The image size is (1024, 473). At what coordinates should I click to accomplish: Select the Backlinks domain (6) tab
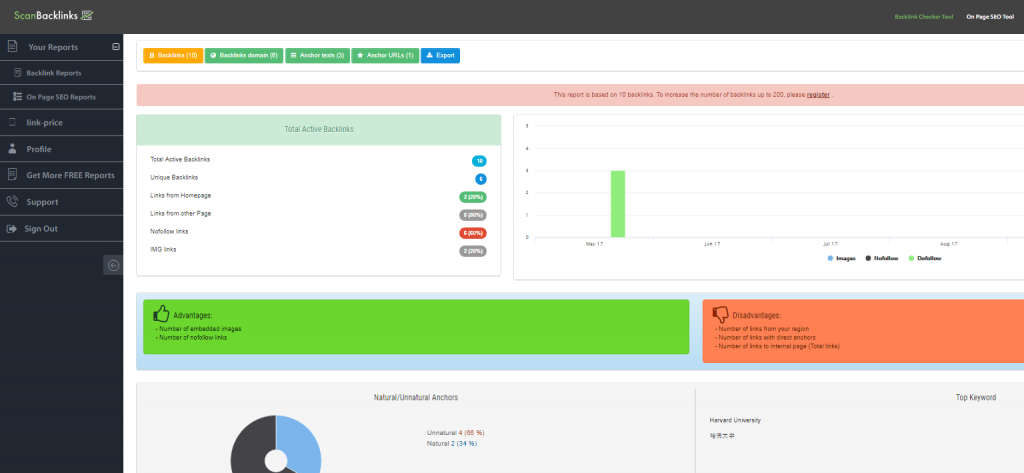point(244,56)
